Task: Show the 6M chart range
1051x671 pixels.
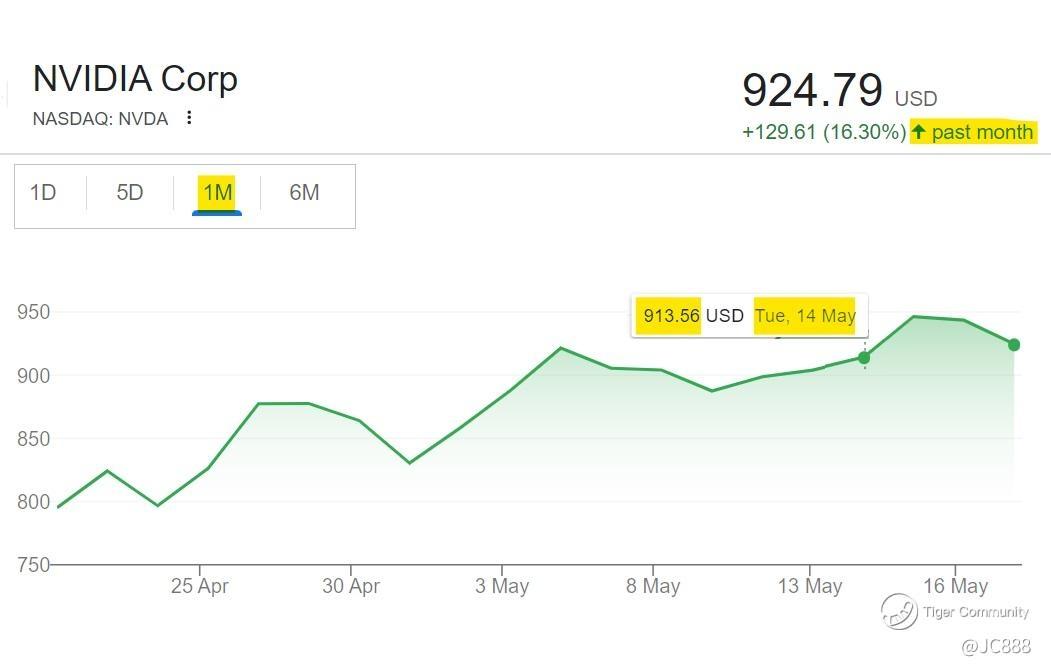Action: tap(304, 193)
